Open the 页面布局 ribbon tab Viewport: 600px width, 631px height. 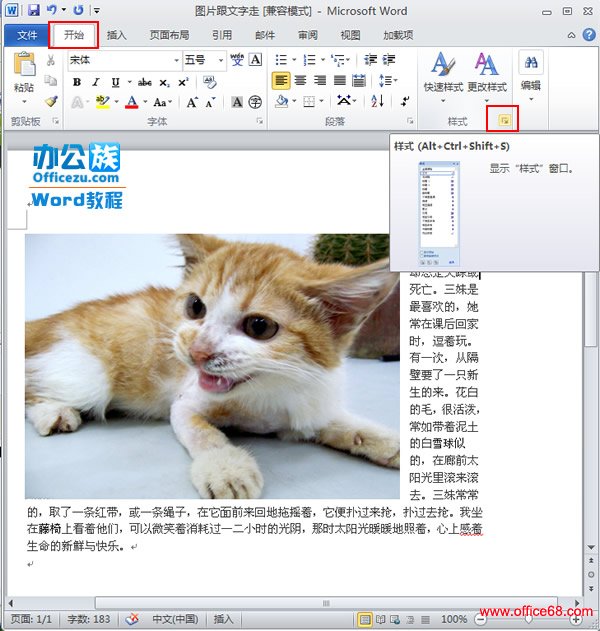(x=169, y=35)
